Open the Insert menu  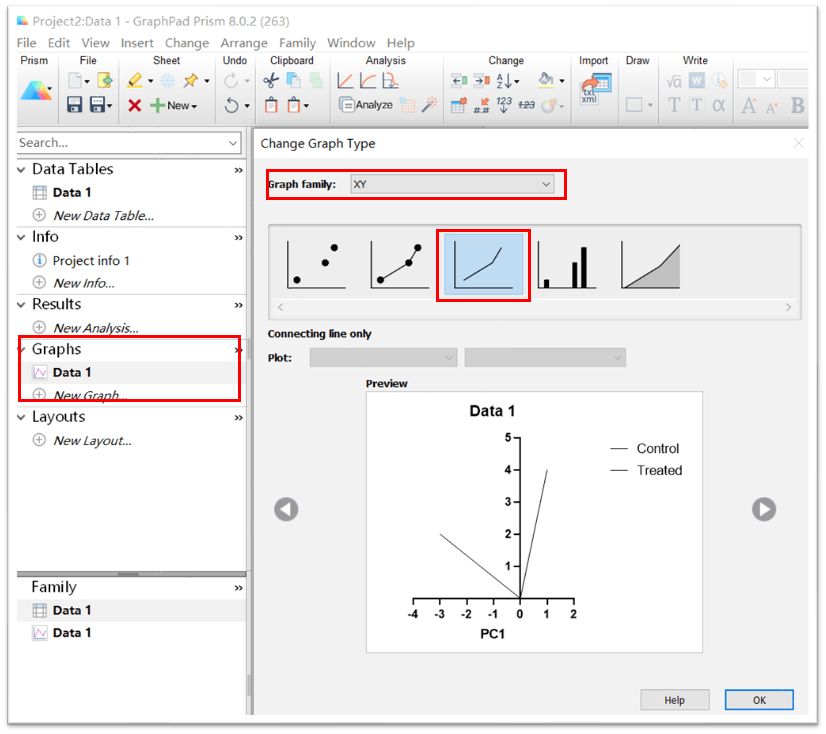coord(137,43)
